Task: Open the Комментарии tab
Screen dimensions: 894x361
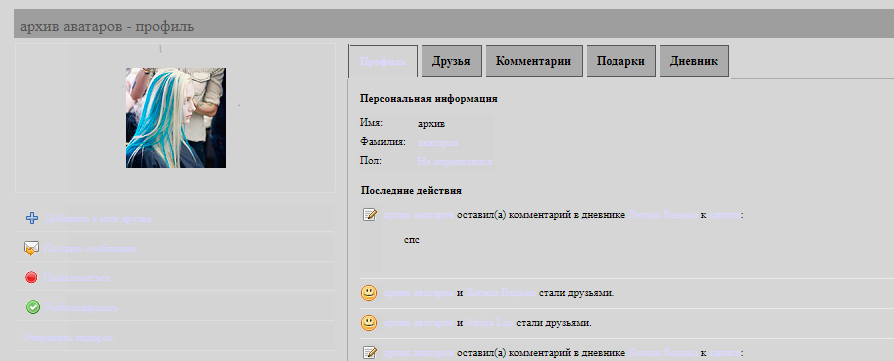Action: [x=534, y=61]
